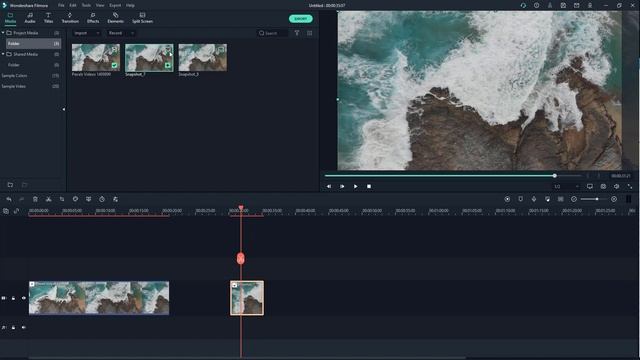Click the preview progress slider
640x360 pixels.
pos(453,176)
